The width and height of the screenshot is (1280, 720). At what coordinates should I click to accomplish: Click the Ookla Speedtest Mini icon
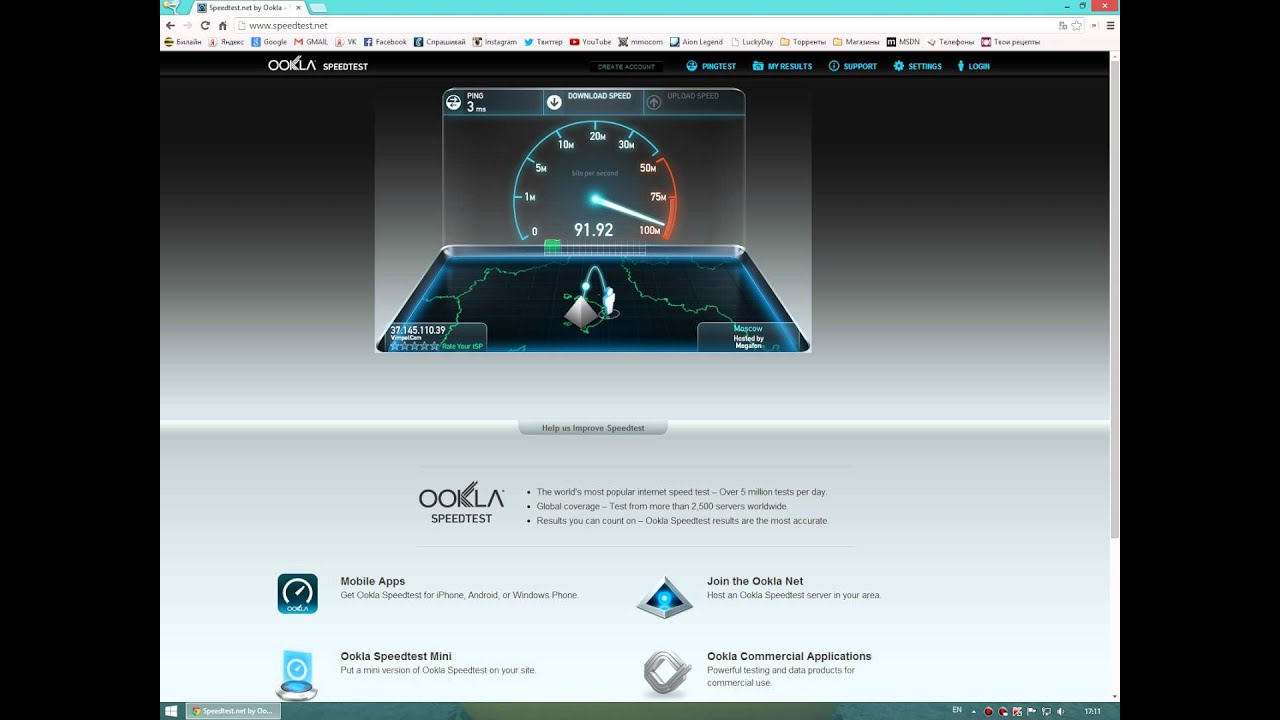(x=297, y=675)
